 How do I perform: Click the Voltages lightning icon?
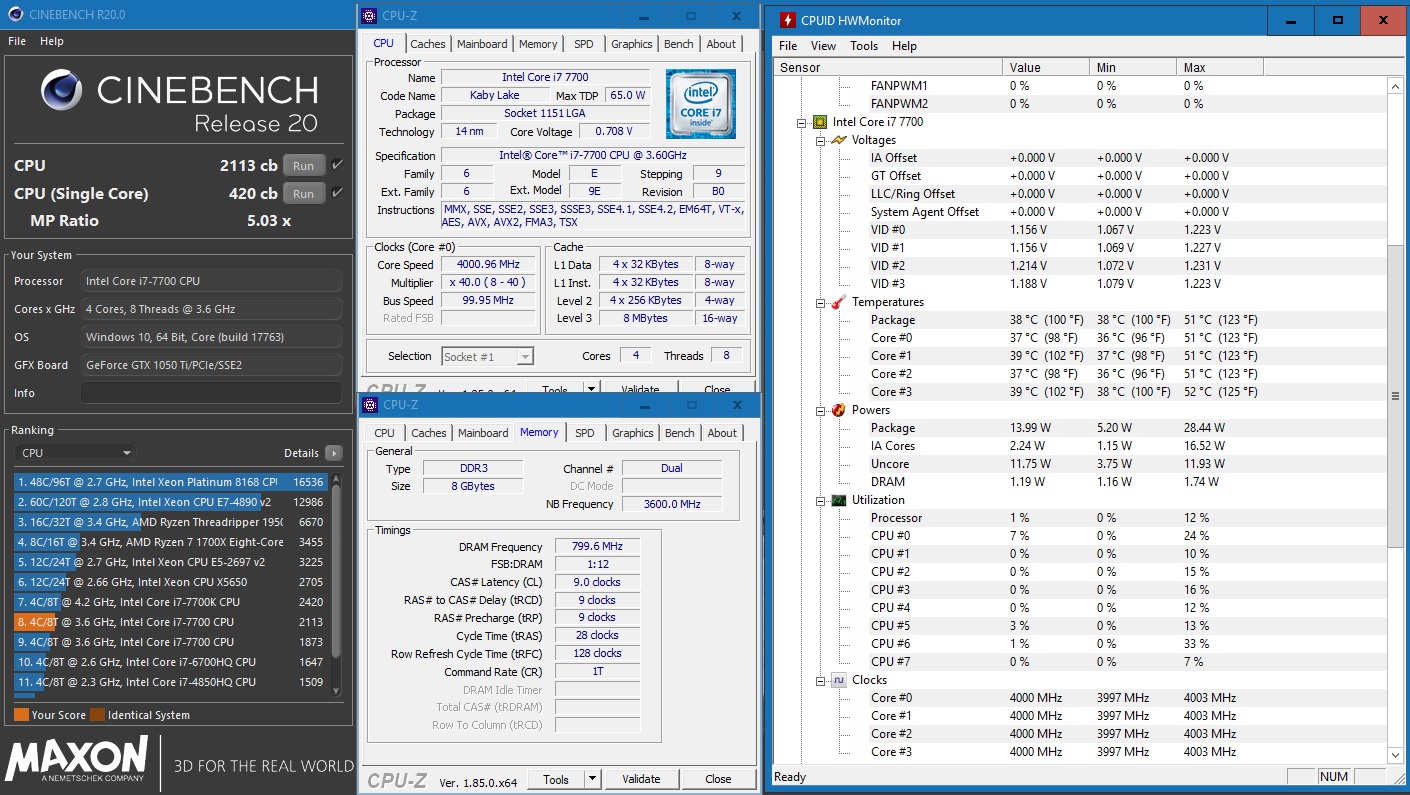click(x=839, y=140)
